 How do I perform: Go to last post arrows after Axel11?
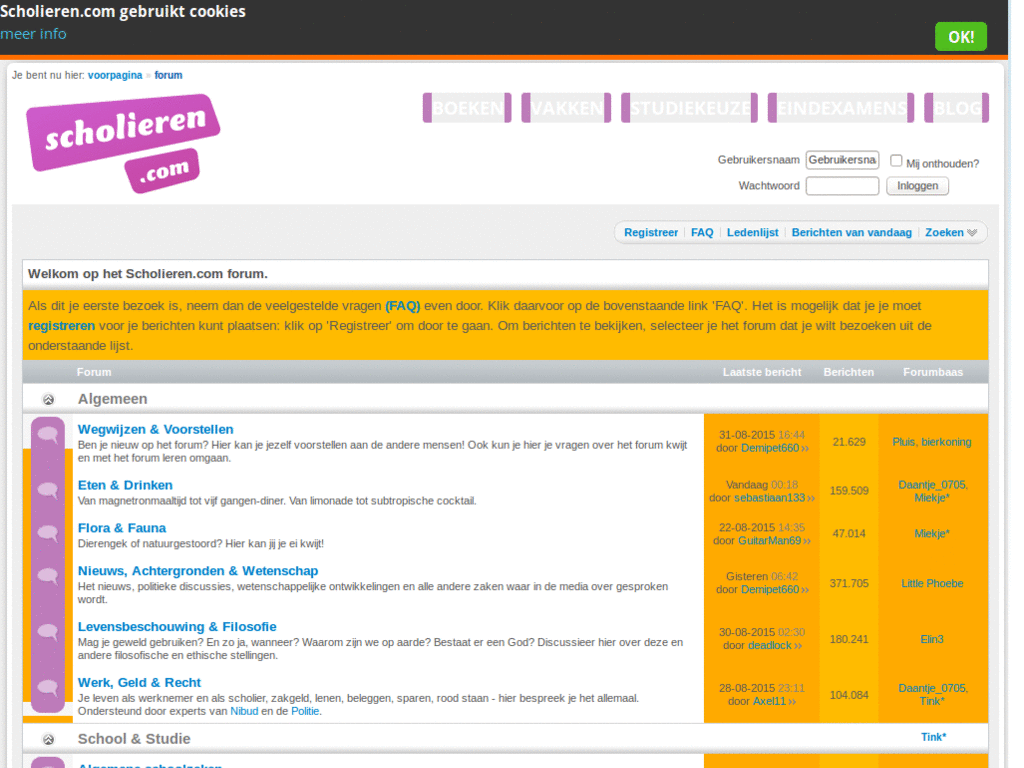792,702
